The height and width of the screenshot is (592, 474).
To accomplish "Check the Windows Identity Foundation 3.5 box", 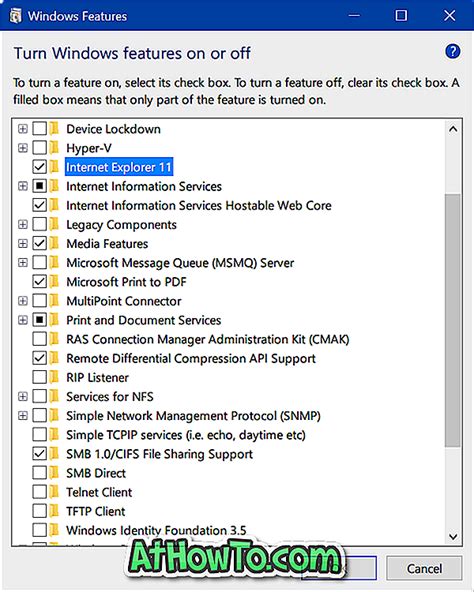I will coord(40,530).
